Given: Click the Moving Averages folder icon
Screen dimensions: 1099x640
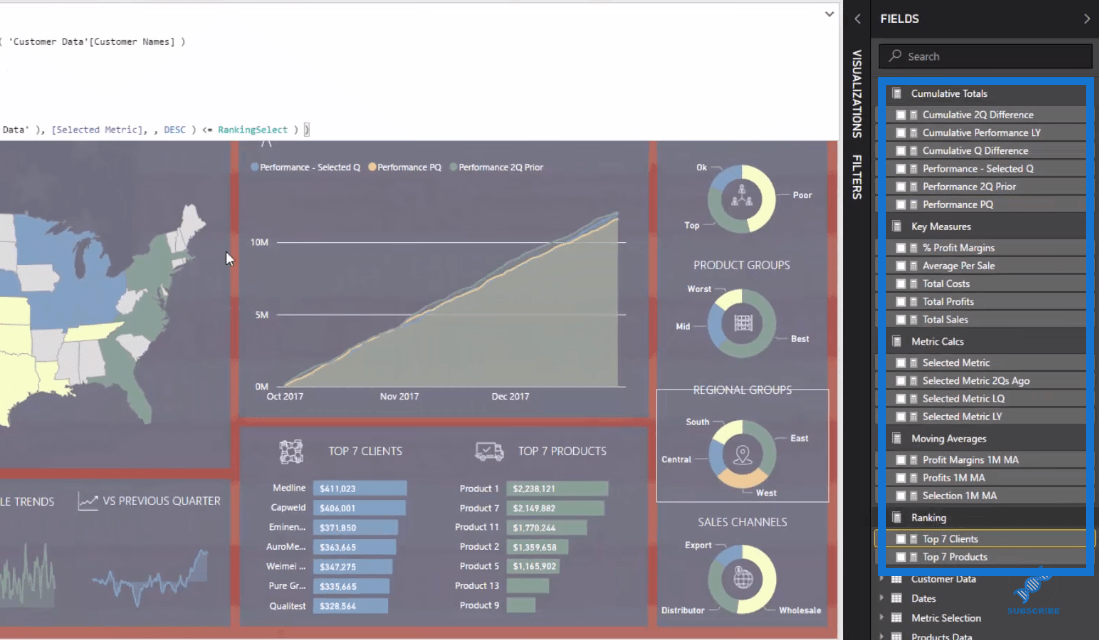Looking at the screenshot, I should point(896,438).
